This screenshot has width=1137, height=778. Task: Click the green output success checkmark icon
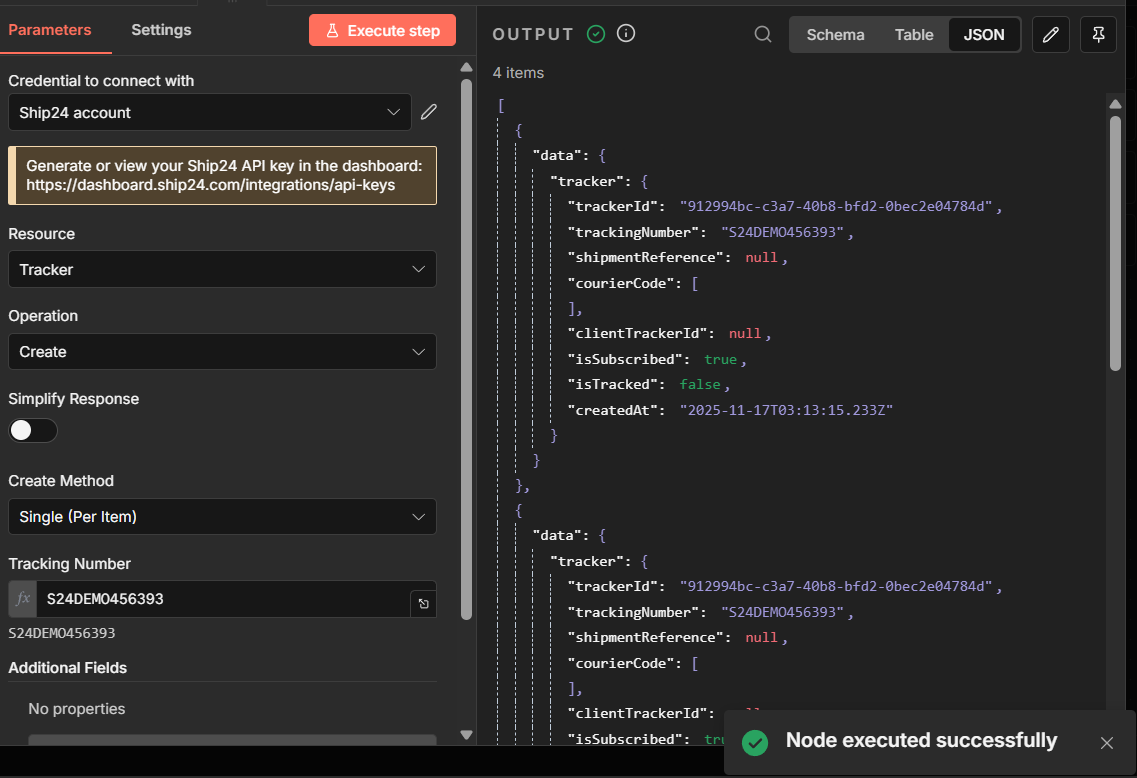click(596, 34)
